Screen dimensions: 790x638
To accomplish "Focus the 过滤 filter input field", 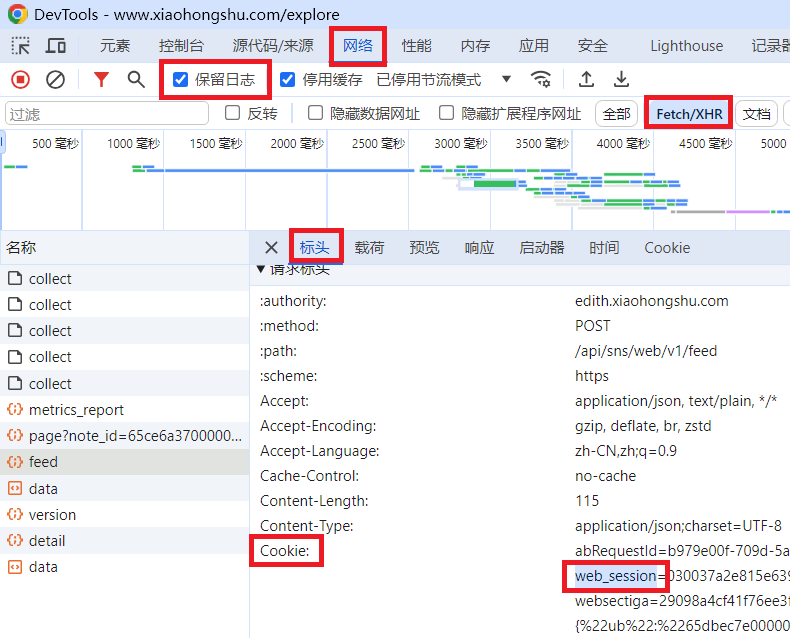I will pyautogui.click(x=107, y=113).
